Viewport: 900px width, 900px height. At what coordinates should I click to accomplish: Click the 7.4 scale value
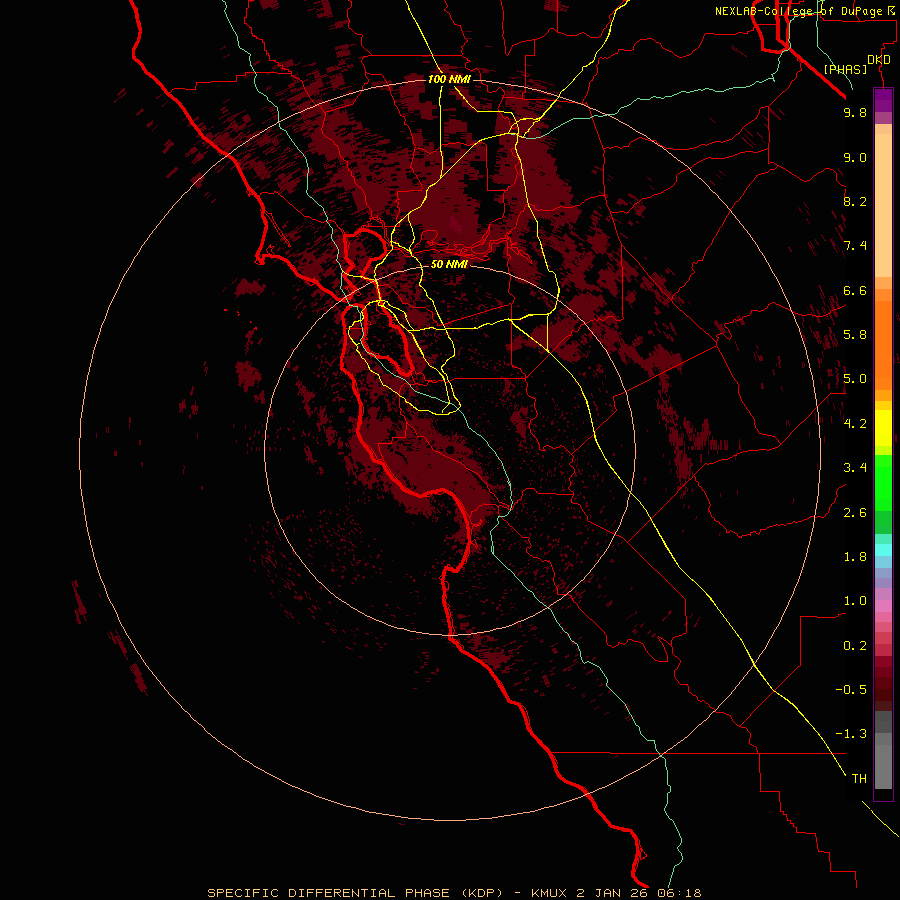click(855, 246)
